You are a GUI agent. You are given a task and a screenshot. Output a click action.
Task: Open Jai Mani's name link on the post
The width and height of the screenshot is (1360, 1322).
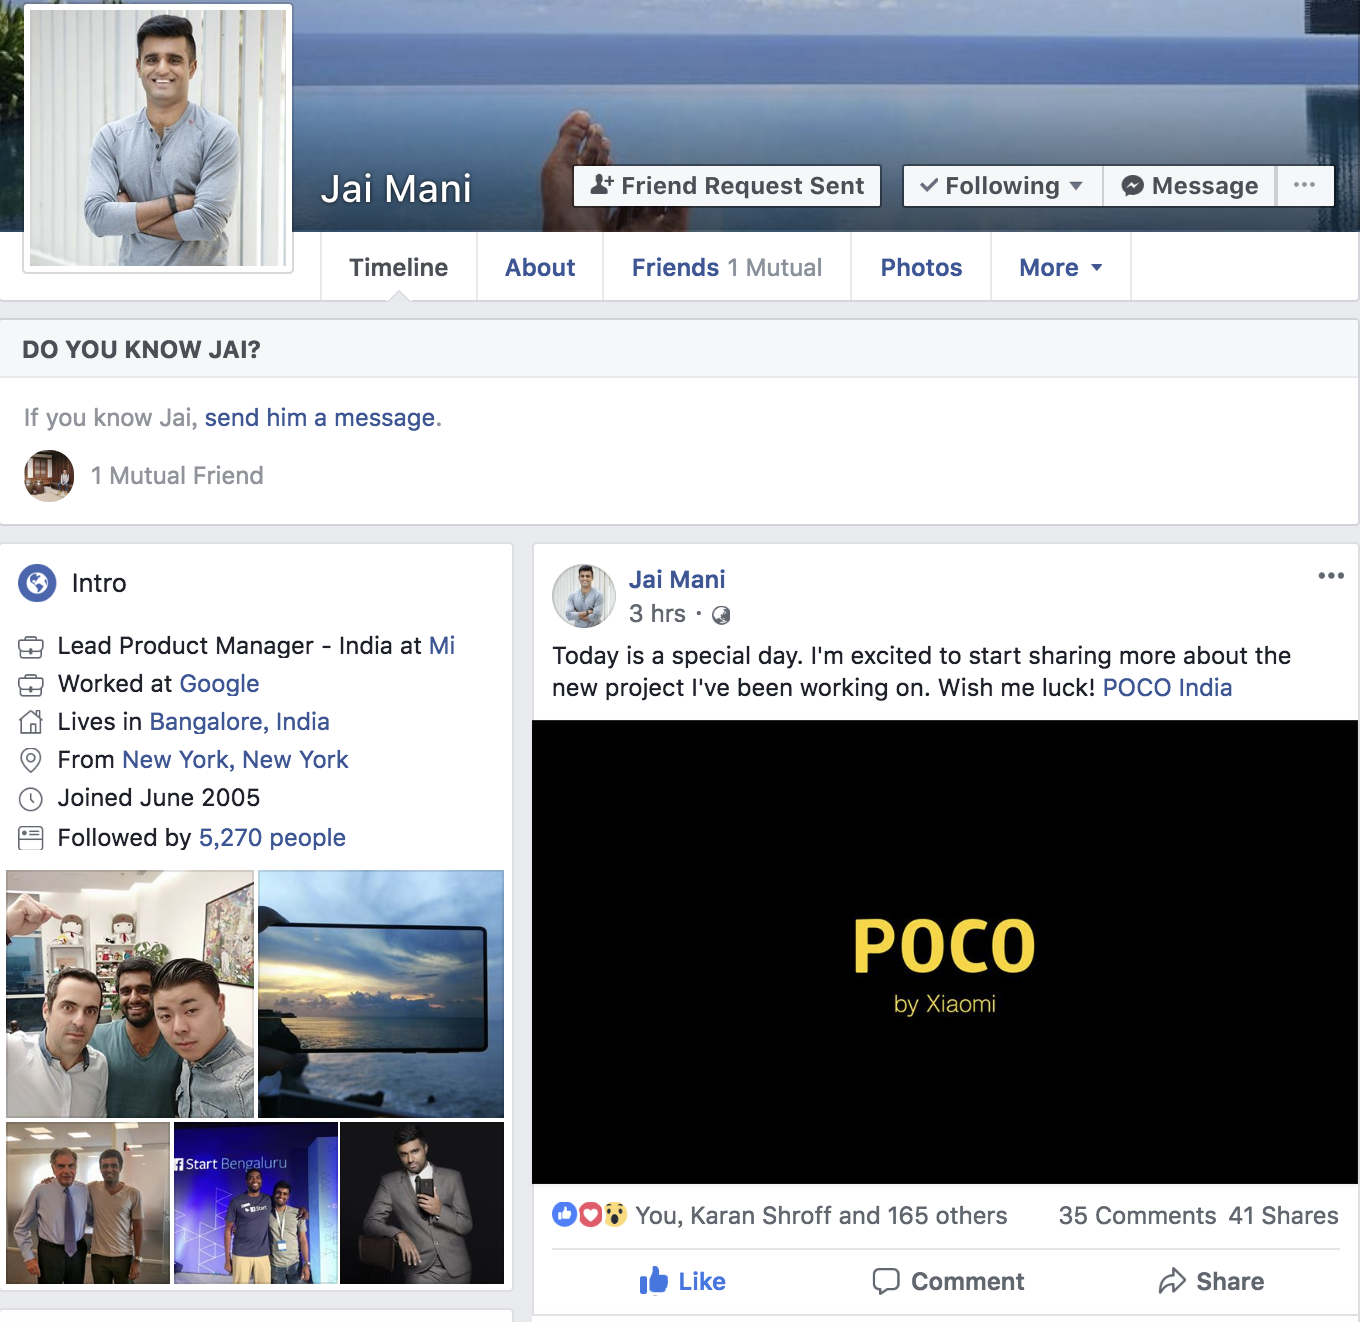(x=677, y=580)
